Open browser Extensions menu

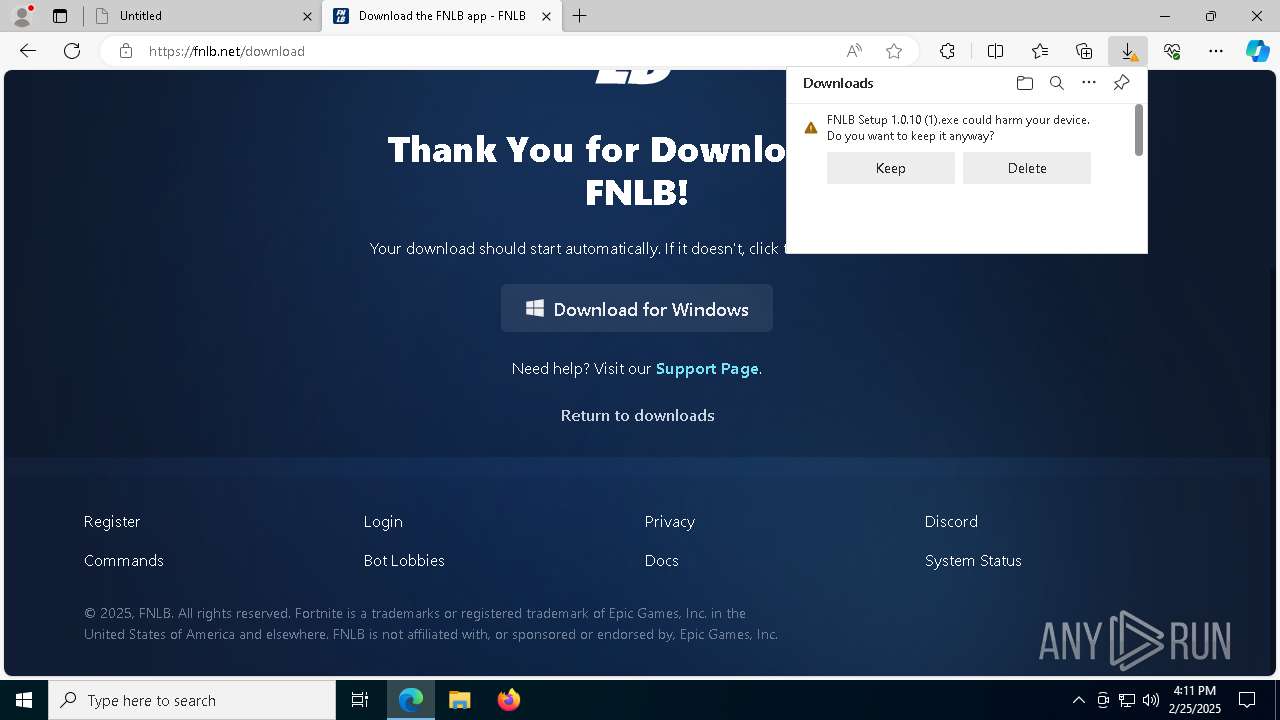[x=947, y=51]
